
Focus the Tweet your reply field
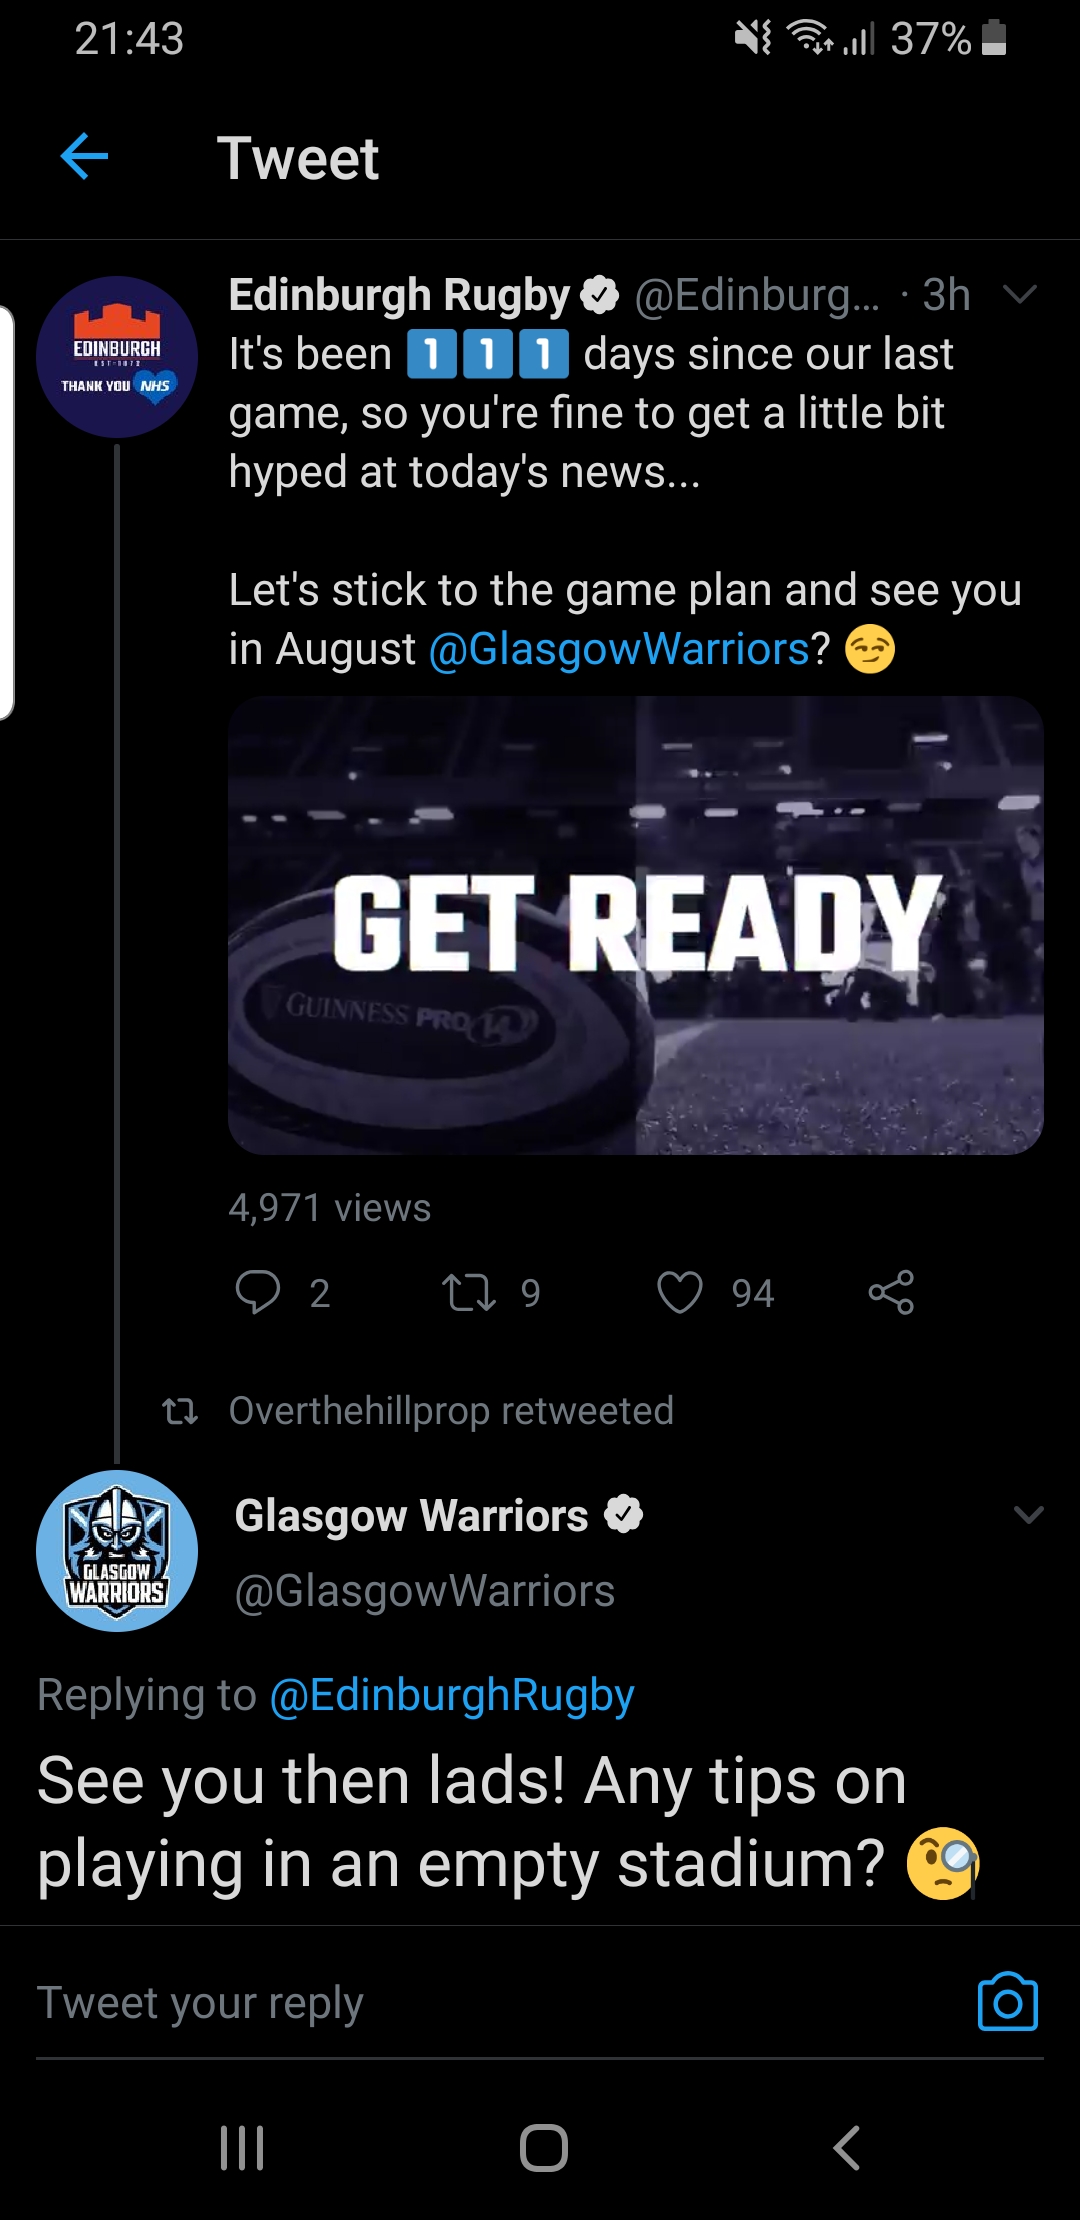(500, 2003)
